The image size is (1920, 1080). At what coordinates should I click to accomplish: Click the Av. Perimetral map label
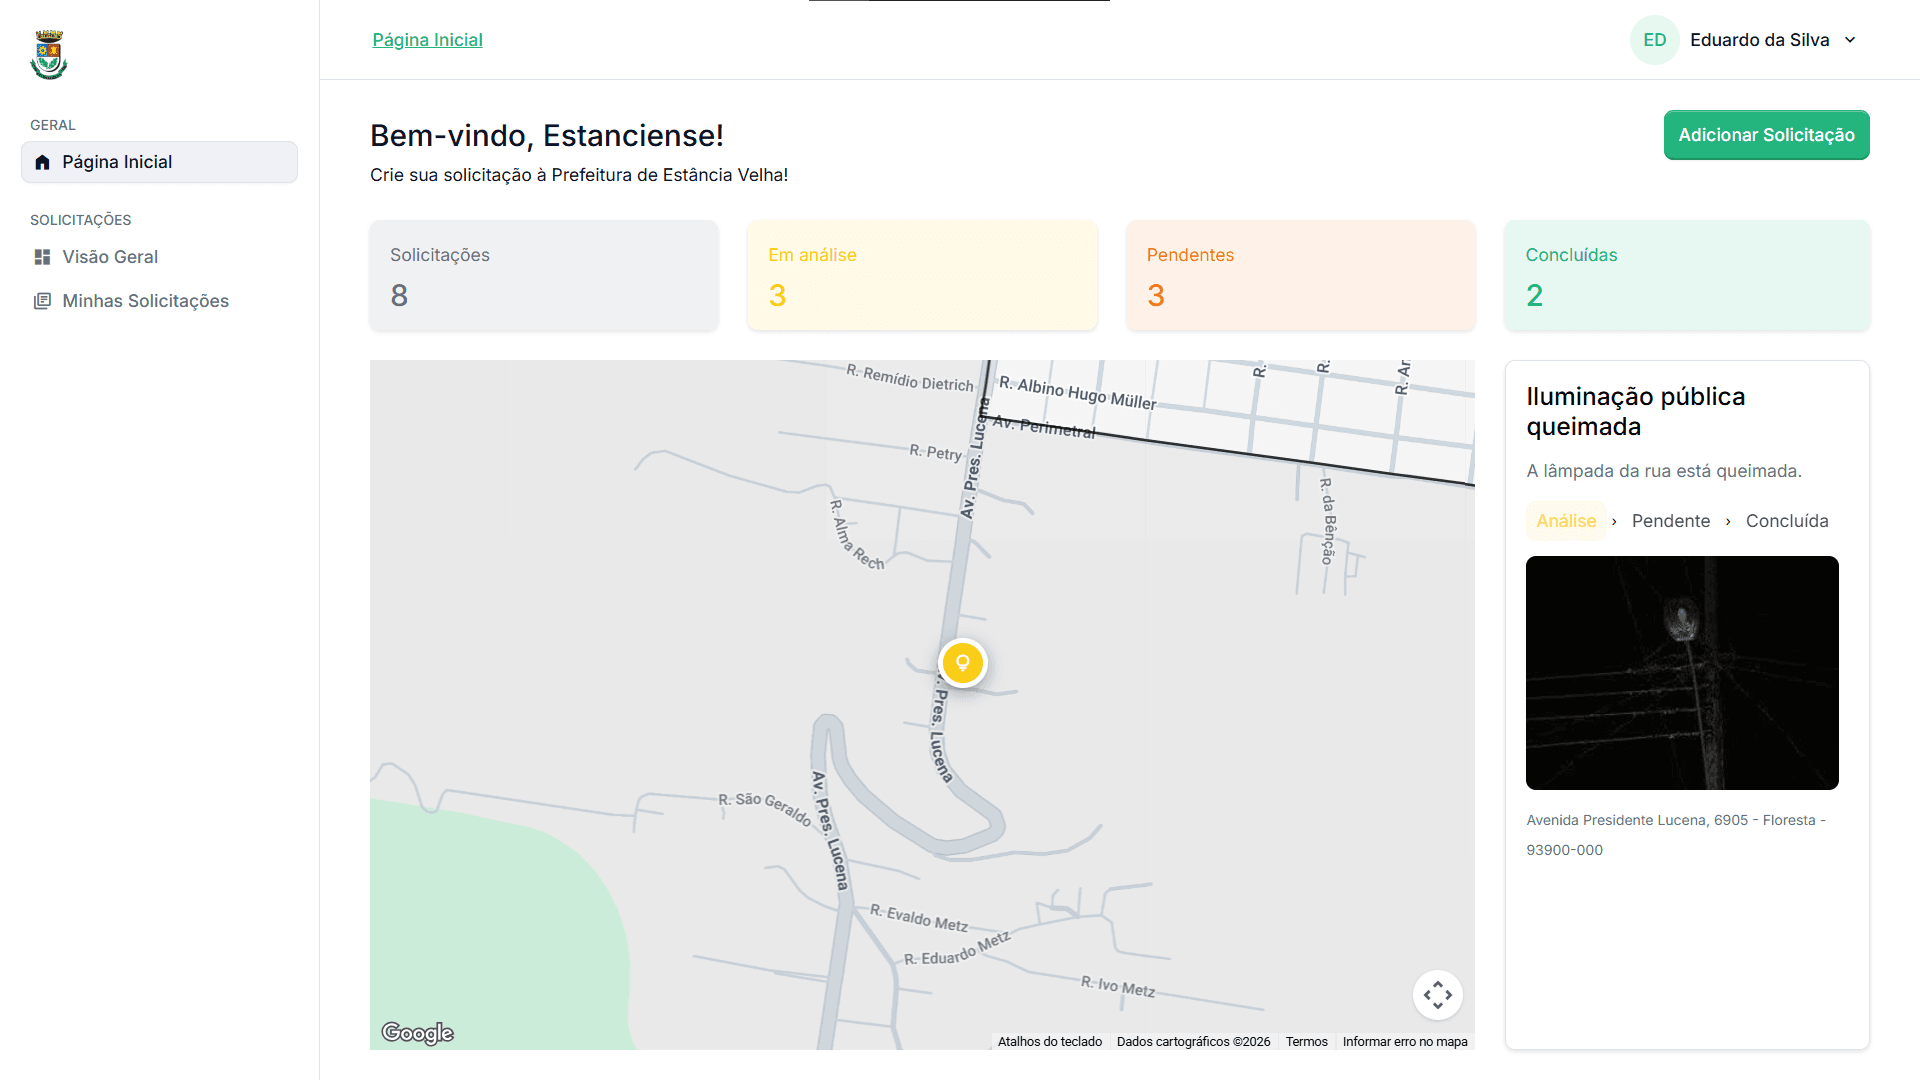click(x=1044, y=427)
